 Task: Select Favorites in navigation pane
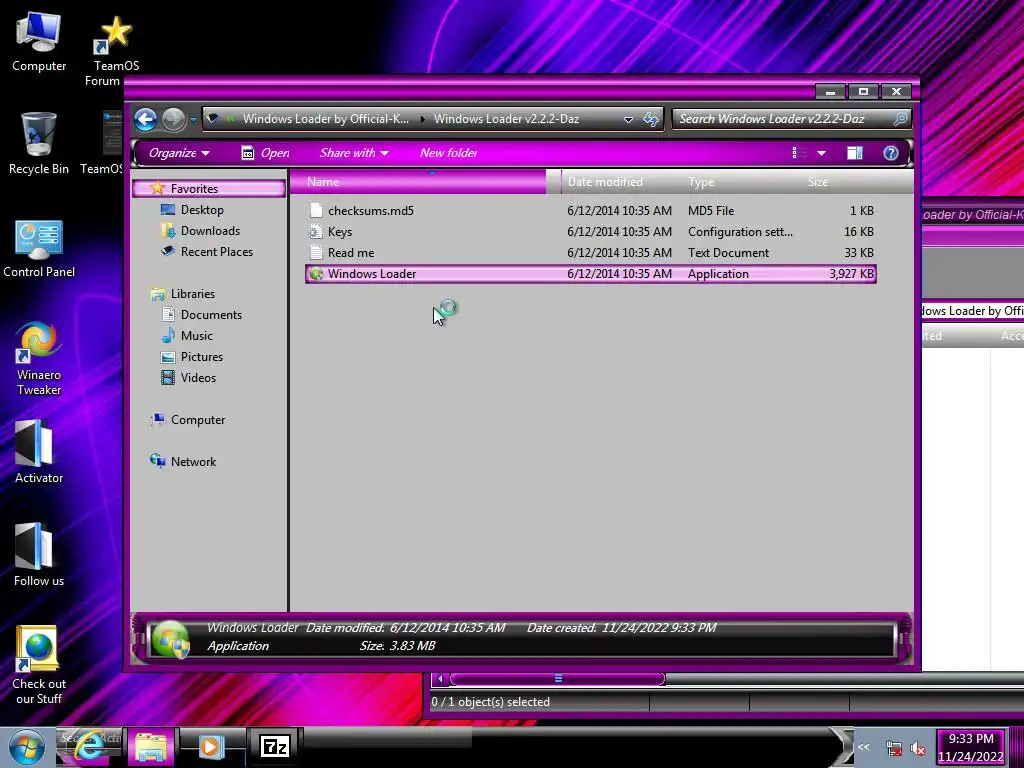[x=209, y=189]
